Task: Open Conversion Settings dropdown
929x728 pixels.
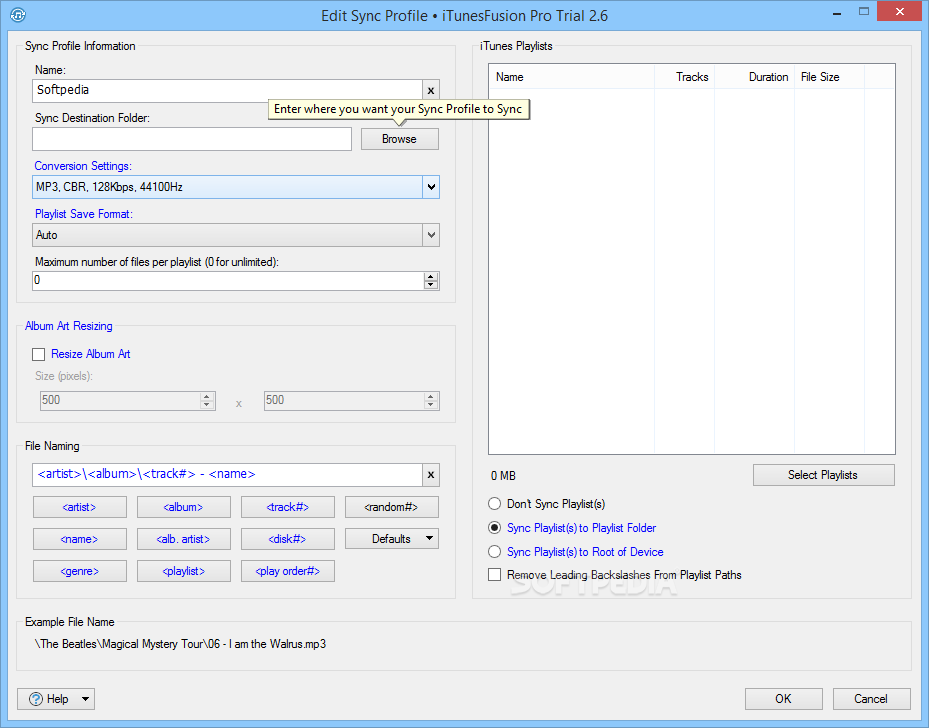Action: click(x=431, y=187)
